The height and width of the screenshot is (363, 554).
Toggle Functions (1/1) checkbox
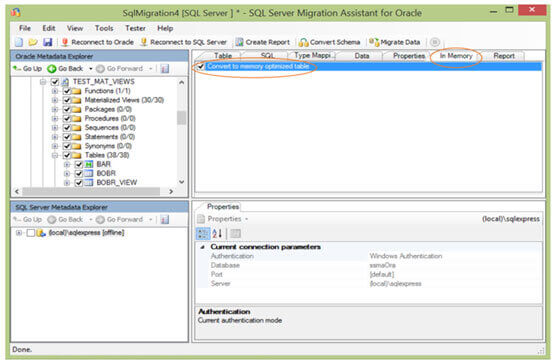click(x=66, y=91)
